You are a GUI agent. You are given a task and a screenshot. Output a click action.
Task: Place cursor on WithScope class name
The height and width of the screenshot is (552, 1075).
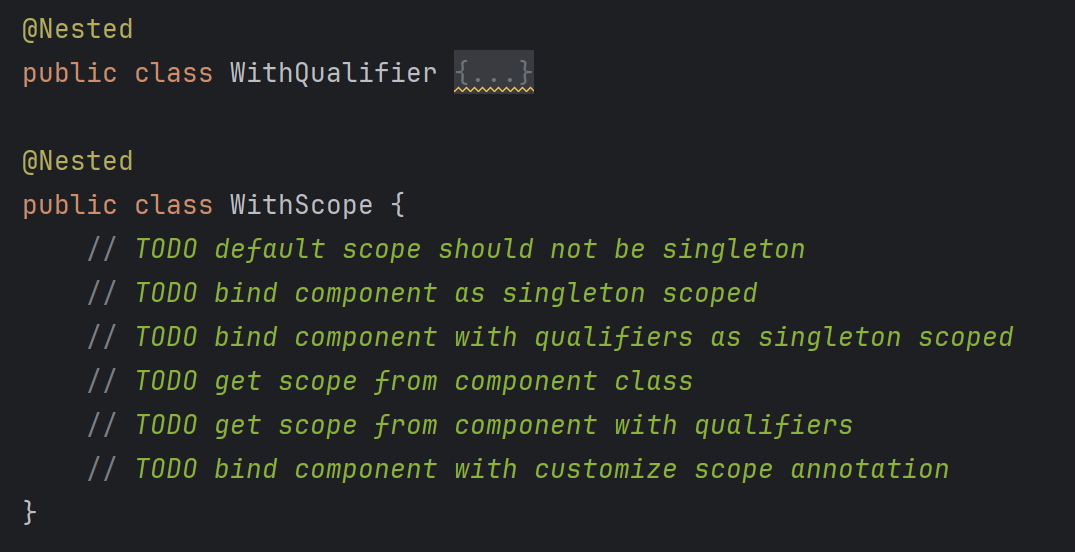pos(301,205)
